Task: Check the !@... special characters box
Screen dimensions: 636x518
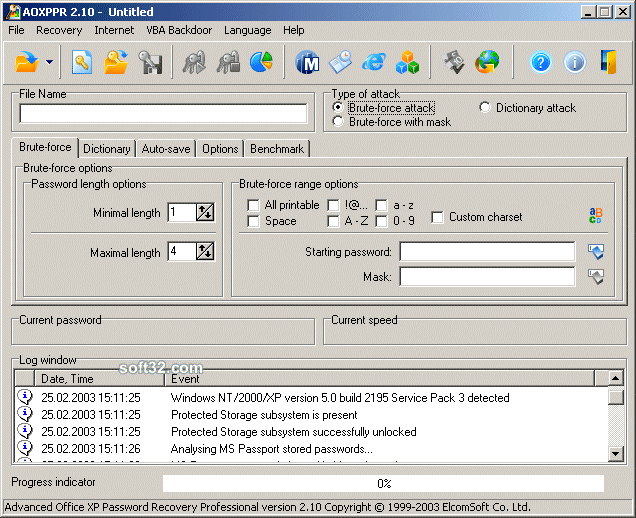Action: point(333,205)
